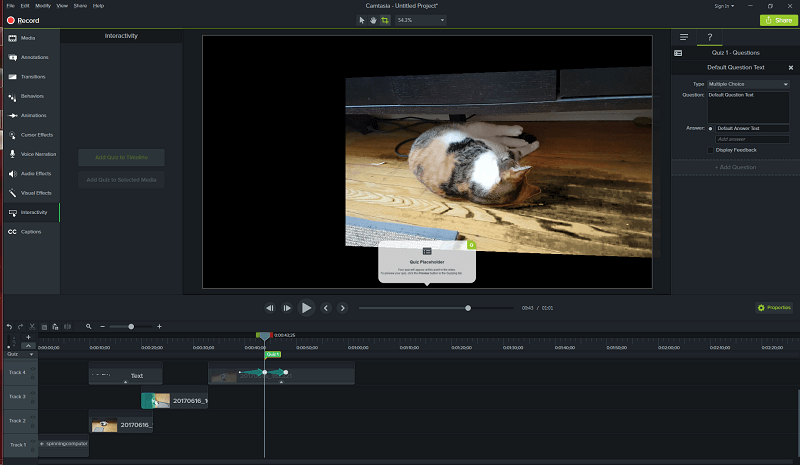The width and height of the screenshot is (800, 465).
Task: Click the Copy icon in timeline toolbar
Action: 44,327
